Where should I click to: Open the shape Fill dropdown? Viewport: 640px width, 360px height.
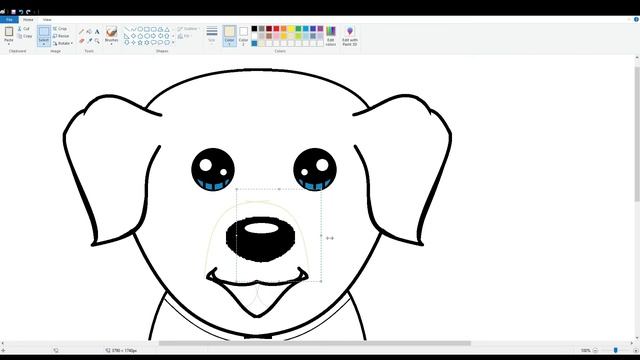pyautogui.click(x=184, y=36)
